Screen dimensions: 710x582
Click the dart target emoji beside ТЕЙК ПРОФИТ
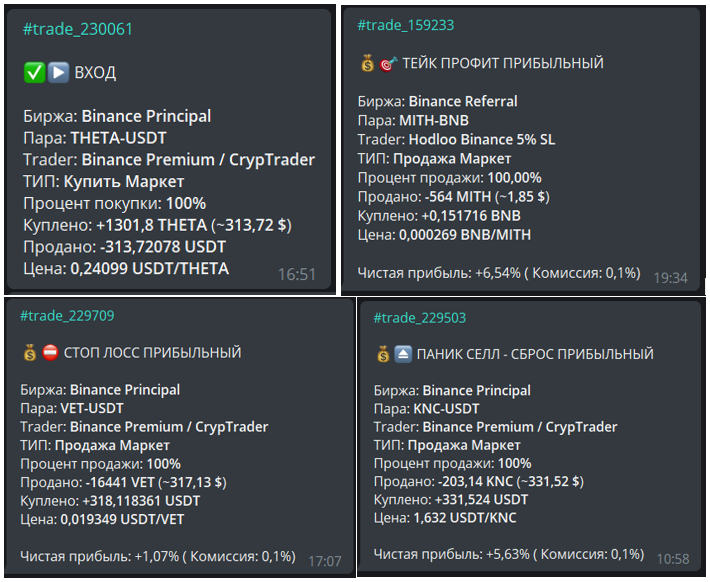click(388, 63)
